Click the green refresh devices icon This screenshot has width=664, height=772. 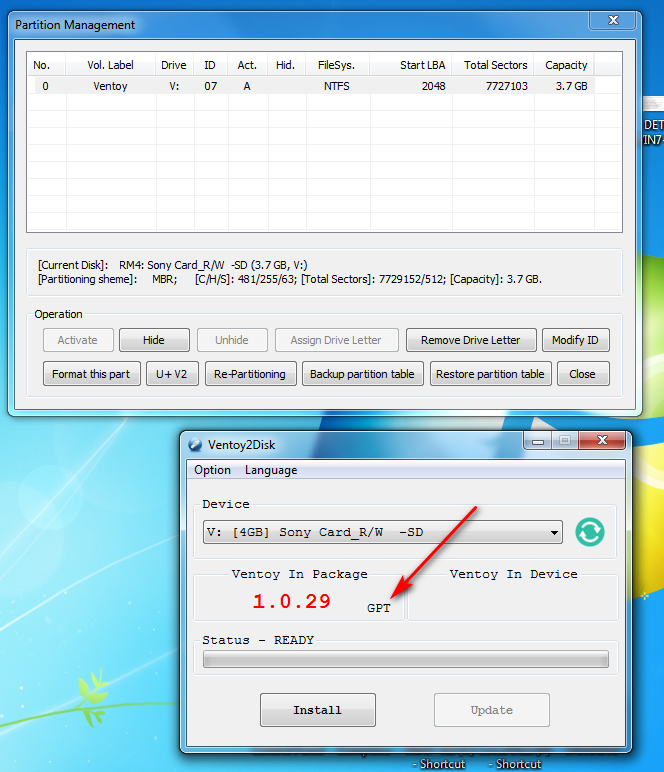point(590,532)
